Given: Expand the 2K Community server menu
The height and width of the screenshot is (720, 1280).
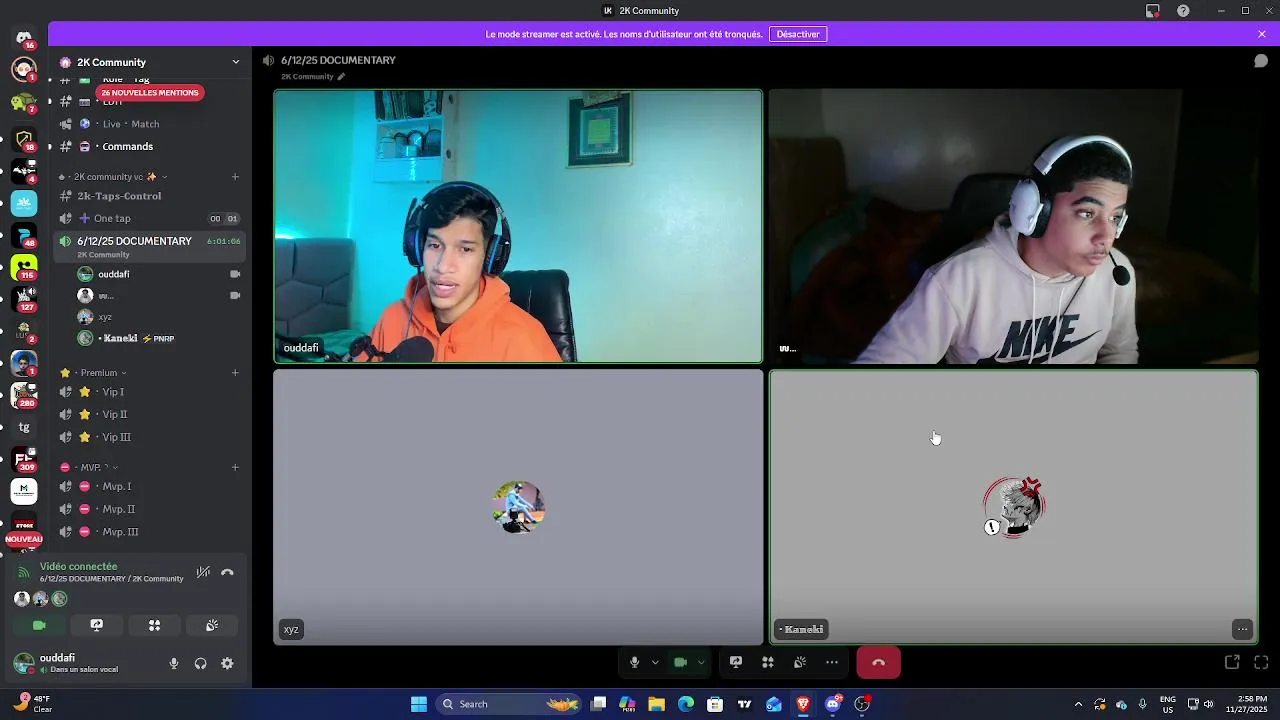Looking at the screenshot, I should coord(236,62).
